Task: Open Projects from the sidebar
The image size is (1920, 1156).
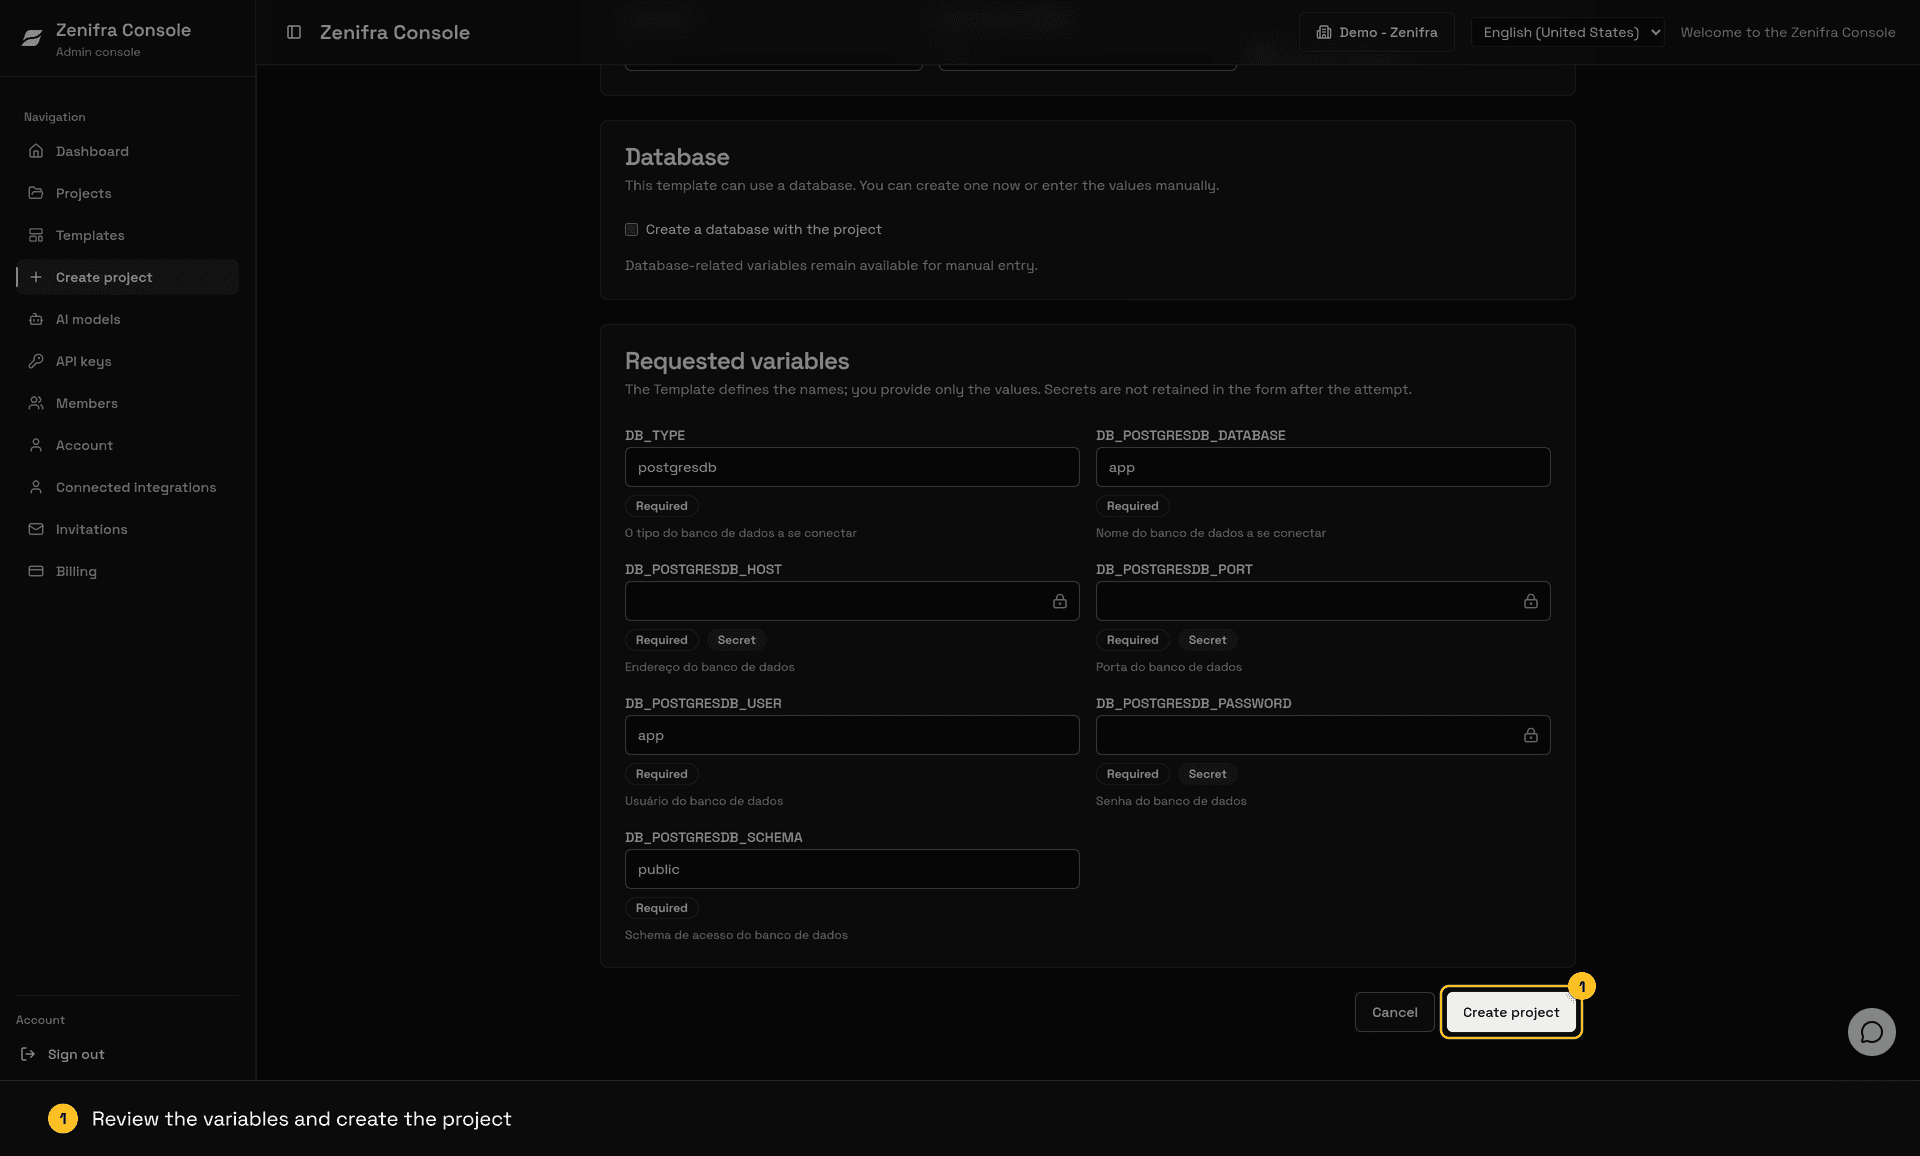Action: click(127, 193)
